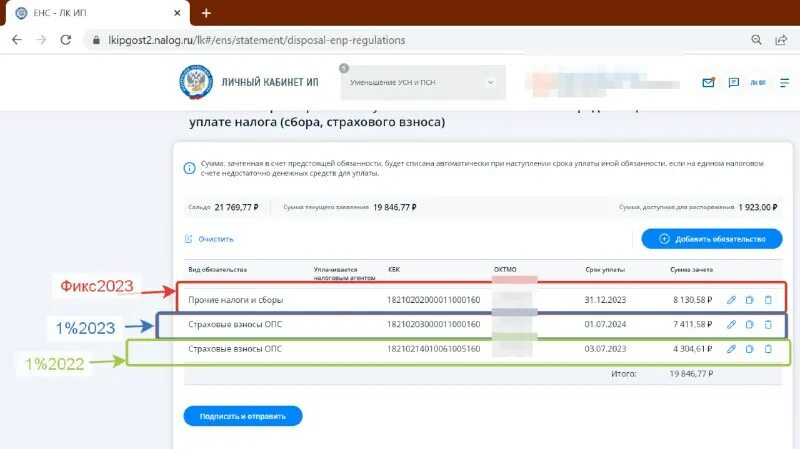
Task: Click the Сумма зачета column header
Action: 692,269
